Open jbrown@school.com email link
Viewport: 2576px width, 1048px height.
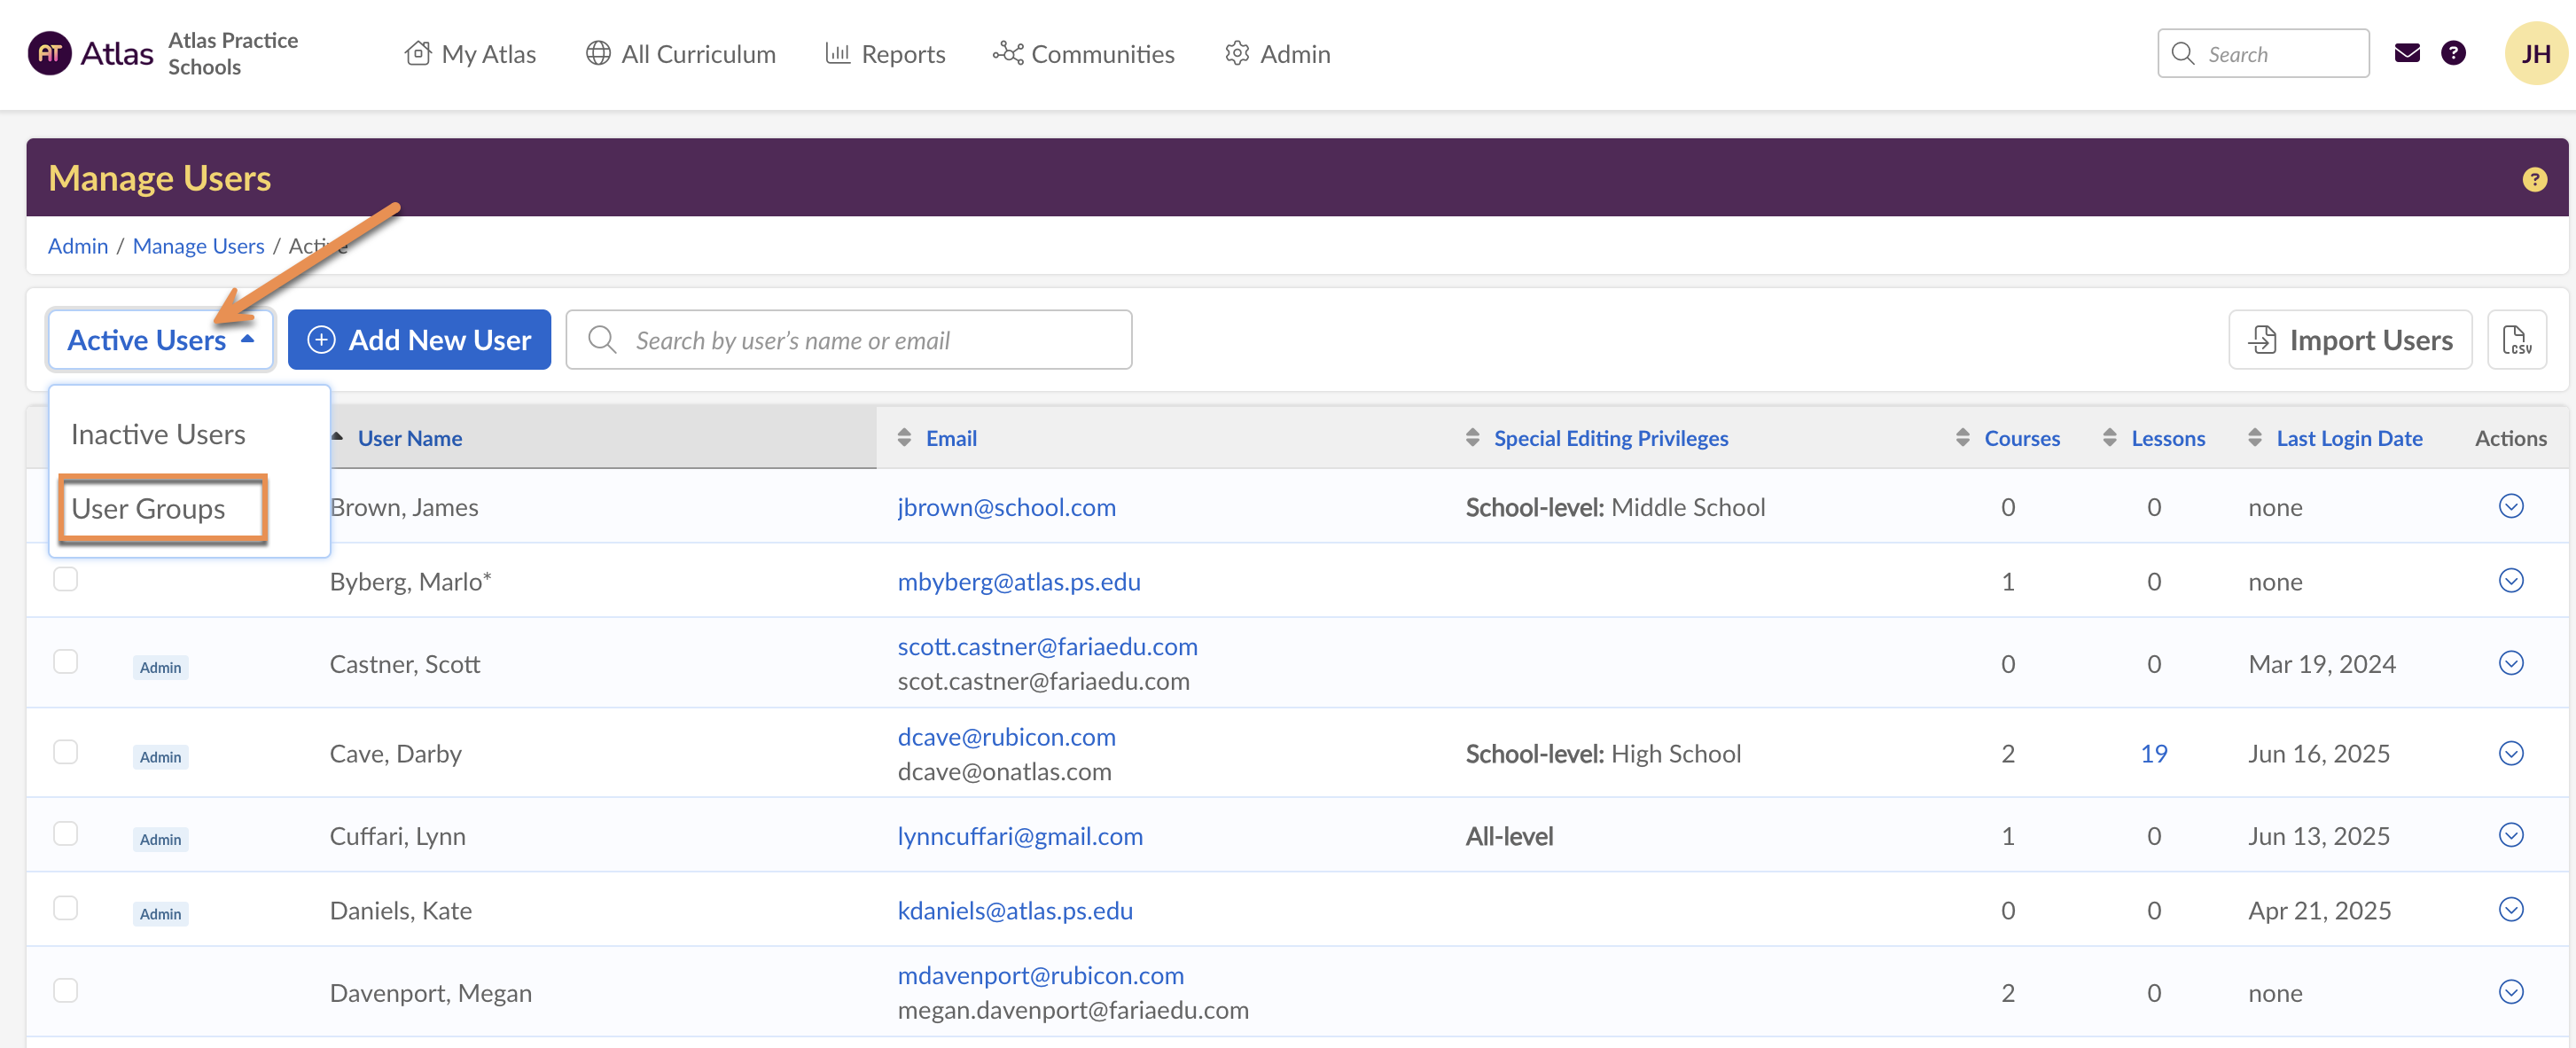click(1006, 507)
